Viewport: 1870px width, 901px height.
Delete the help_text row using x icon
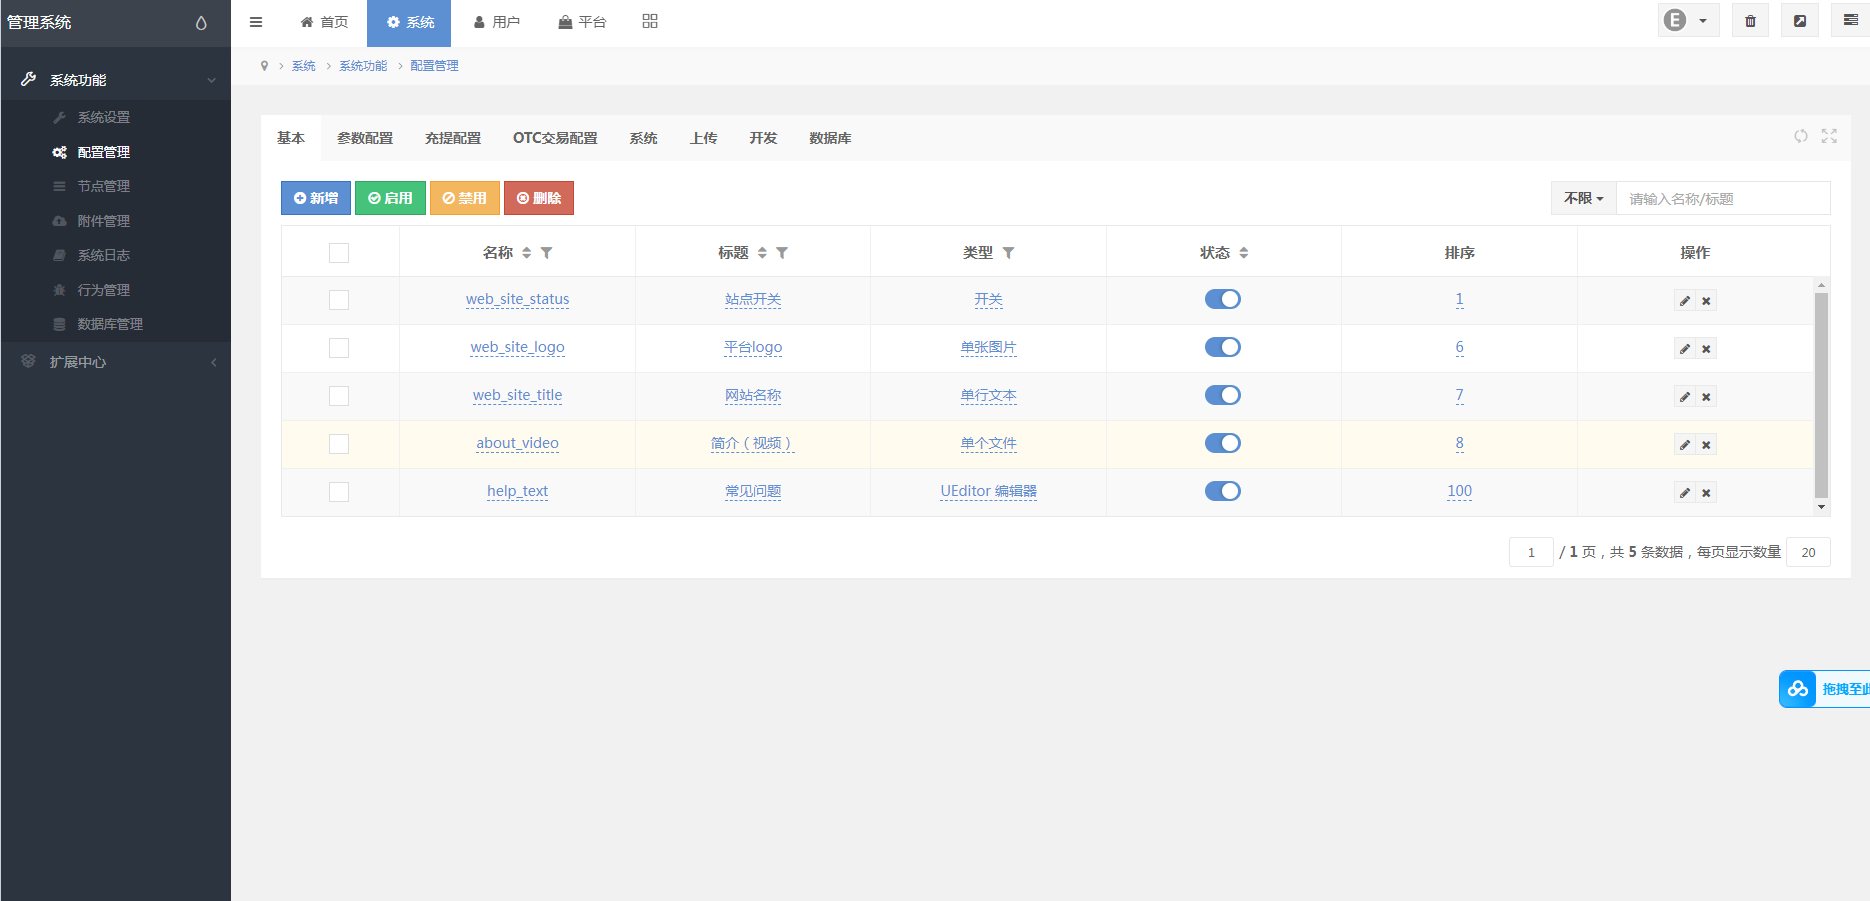(x=1707, y=493)
